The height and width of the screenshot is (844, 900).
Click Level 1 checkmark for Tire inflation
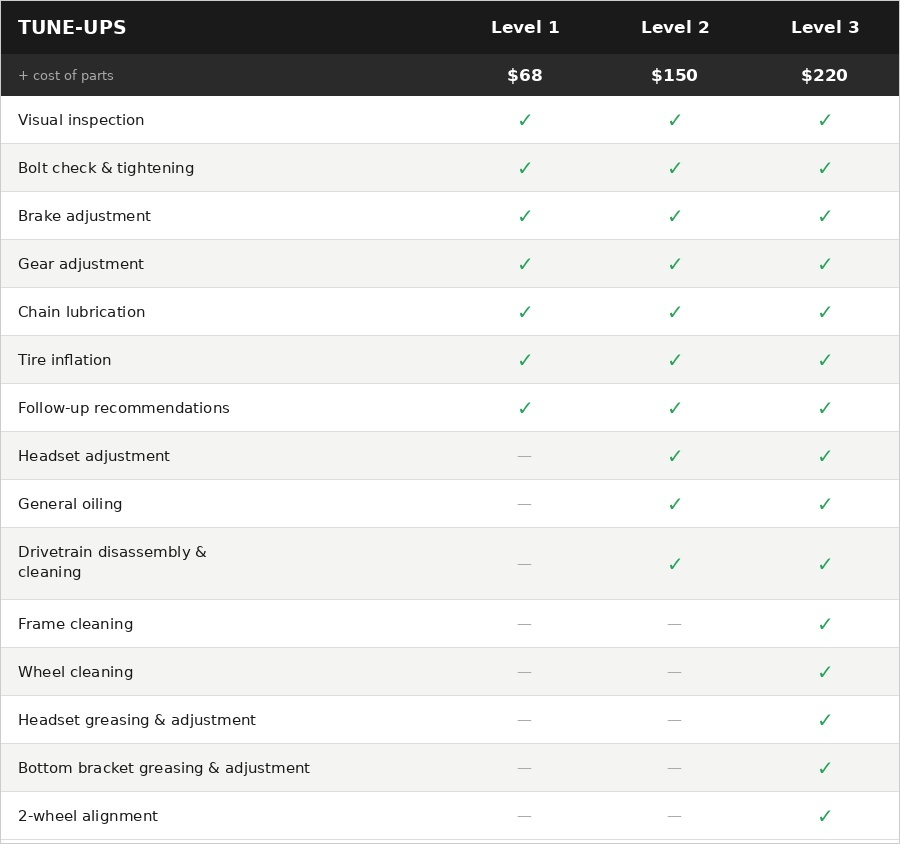pyautogui.click(x=525, y=360)
